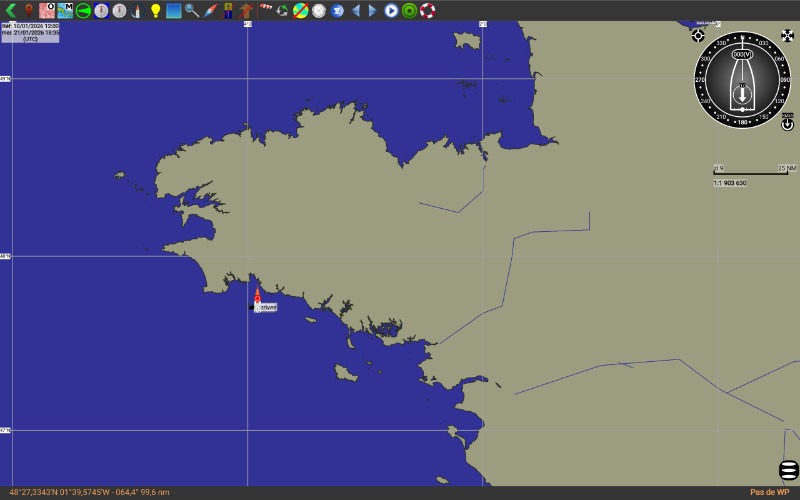The height and width of the screenshot is (500, 800).
Task: Open the down-arrow button below compass
Action: coord(787,124)
